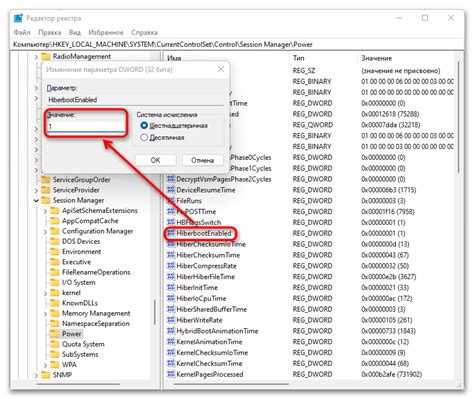Click the Session Manager folder icon

[x=46, y=200]
